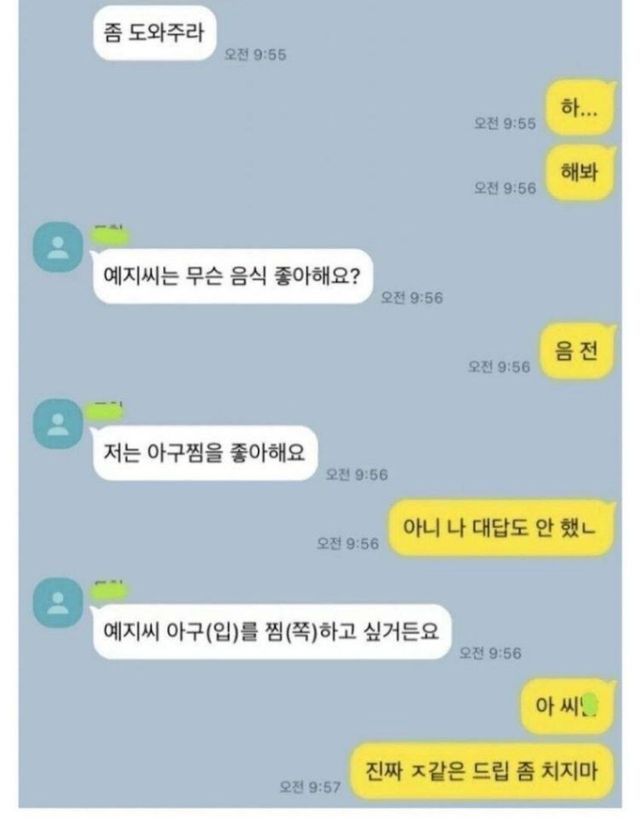Screen dimensions: 640x823
Task: Select the yellow 해봐 message bubble
Action: pos(580,172)
